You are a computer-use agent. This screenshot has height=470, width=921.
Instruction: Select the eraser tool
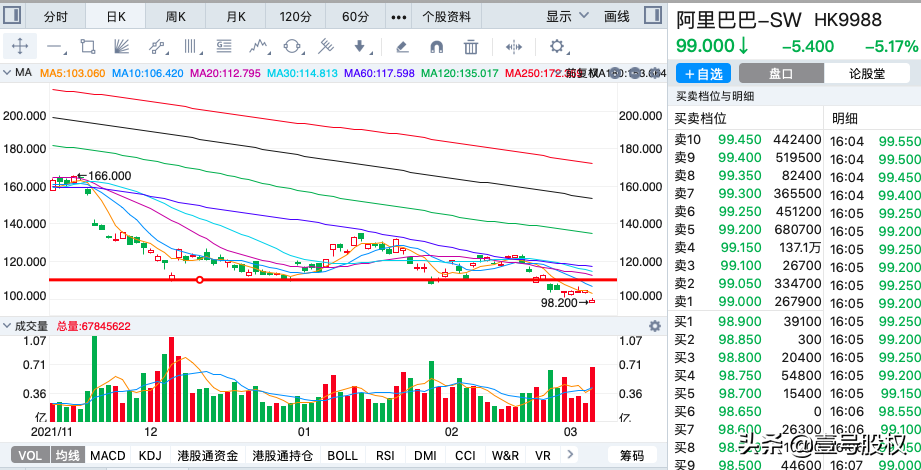tap(402, 46)
